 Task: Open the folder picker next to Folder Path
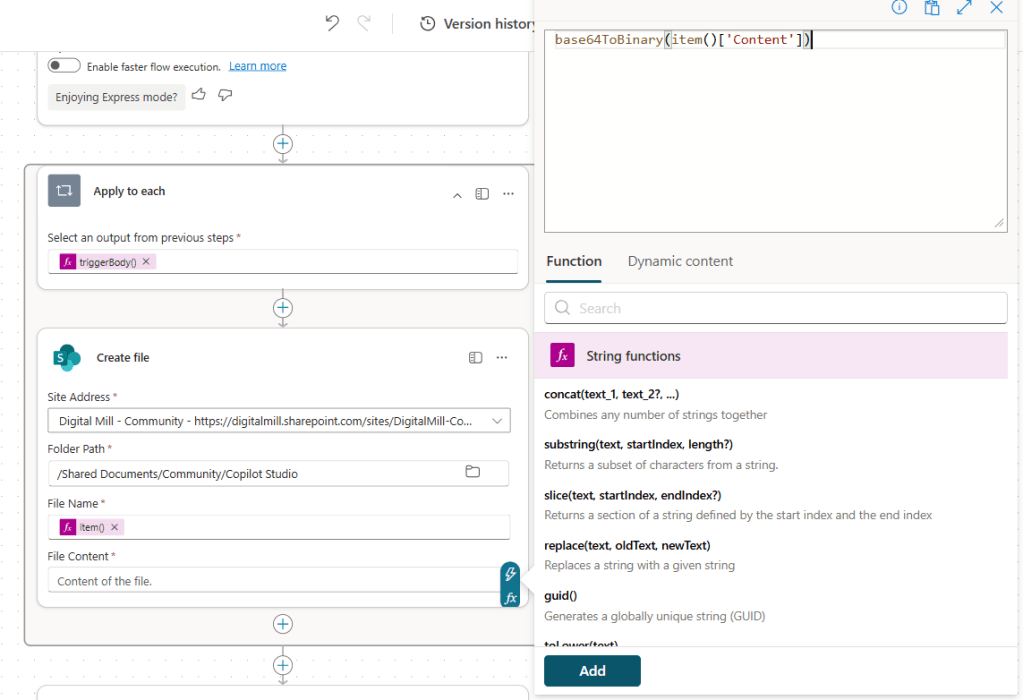click(472, 471)
